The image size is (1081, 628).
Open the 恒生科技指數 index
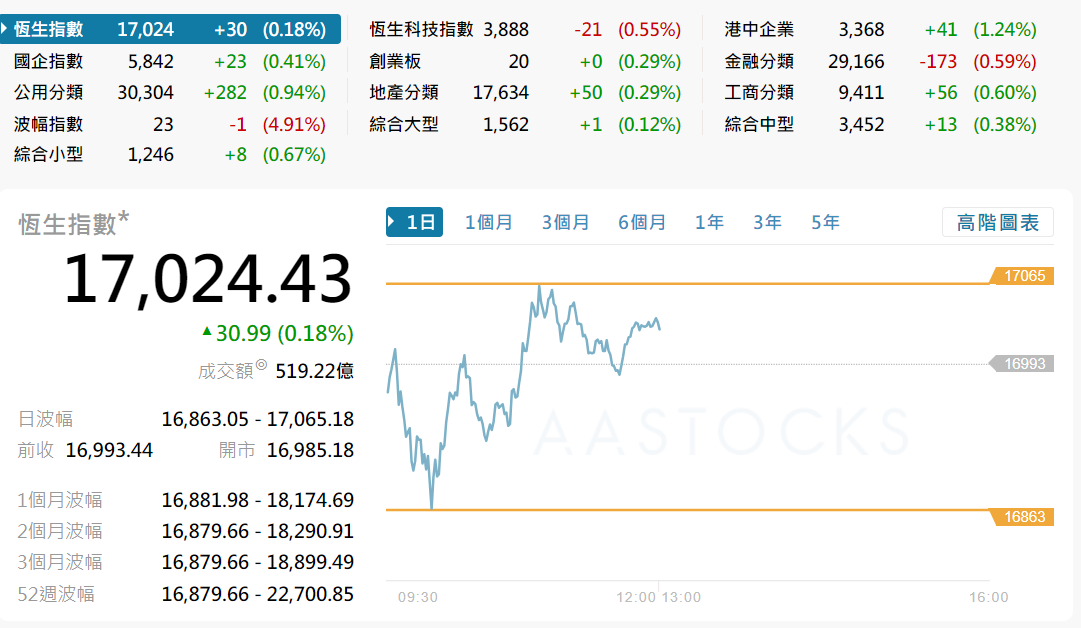pyautogui.click(x=421, y=29)
